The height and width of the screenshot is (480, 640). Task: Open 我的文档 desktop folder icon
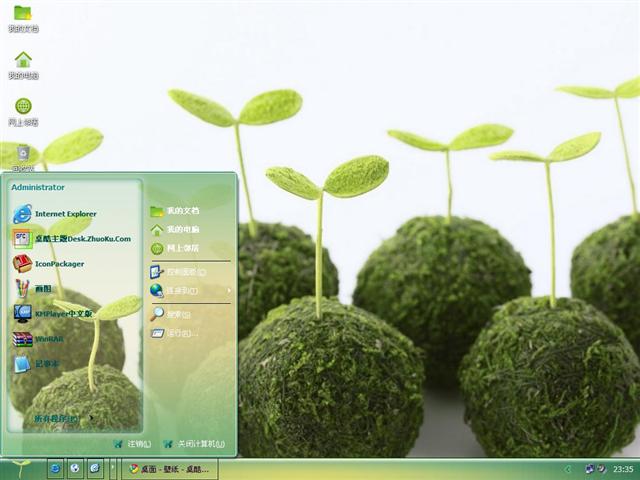click(x=23, y=19)
